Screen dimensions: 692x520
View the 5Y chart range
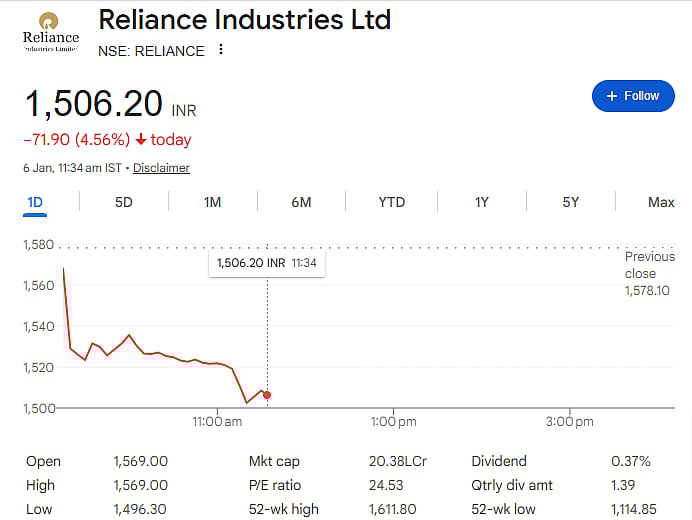pos(570,202)
